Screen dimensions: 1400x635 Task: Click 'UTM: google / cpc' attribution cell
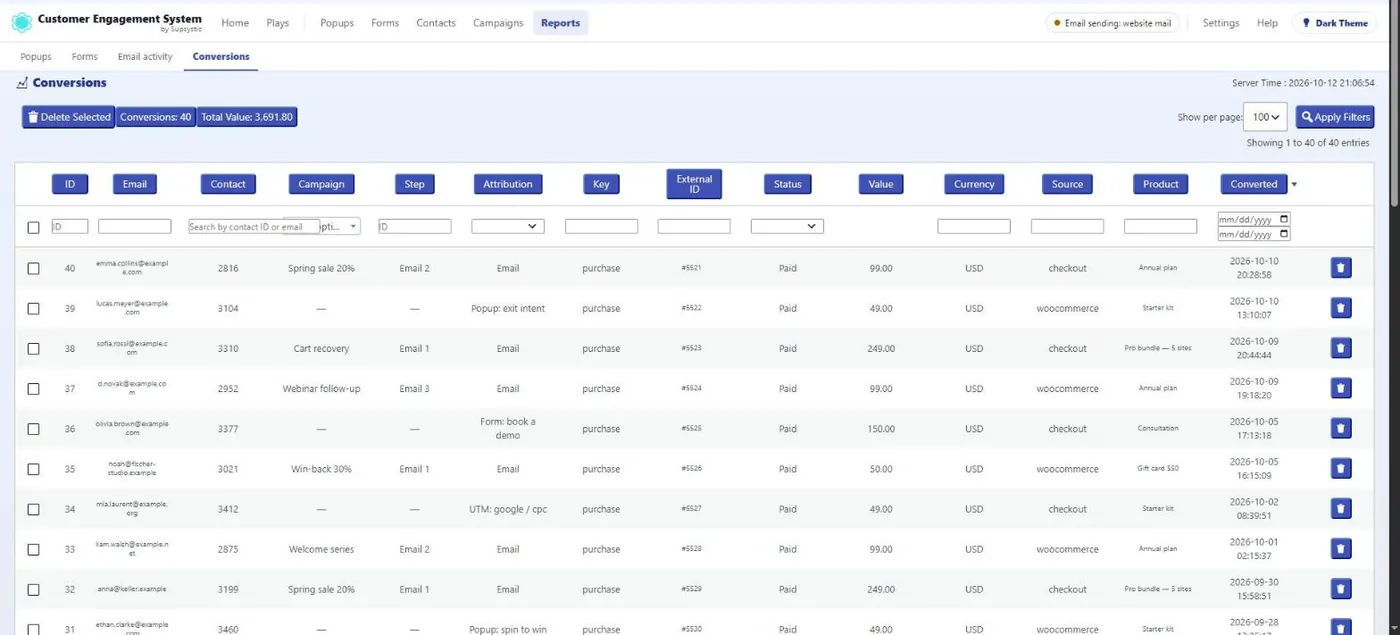(508, 509)
